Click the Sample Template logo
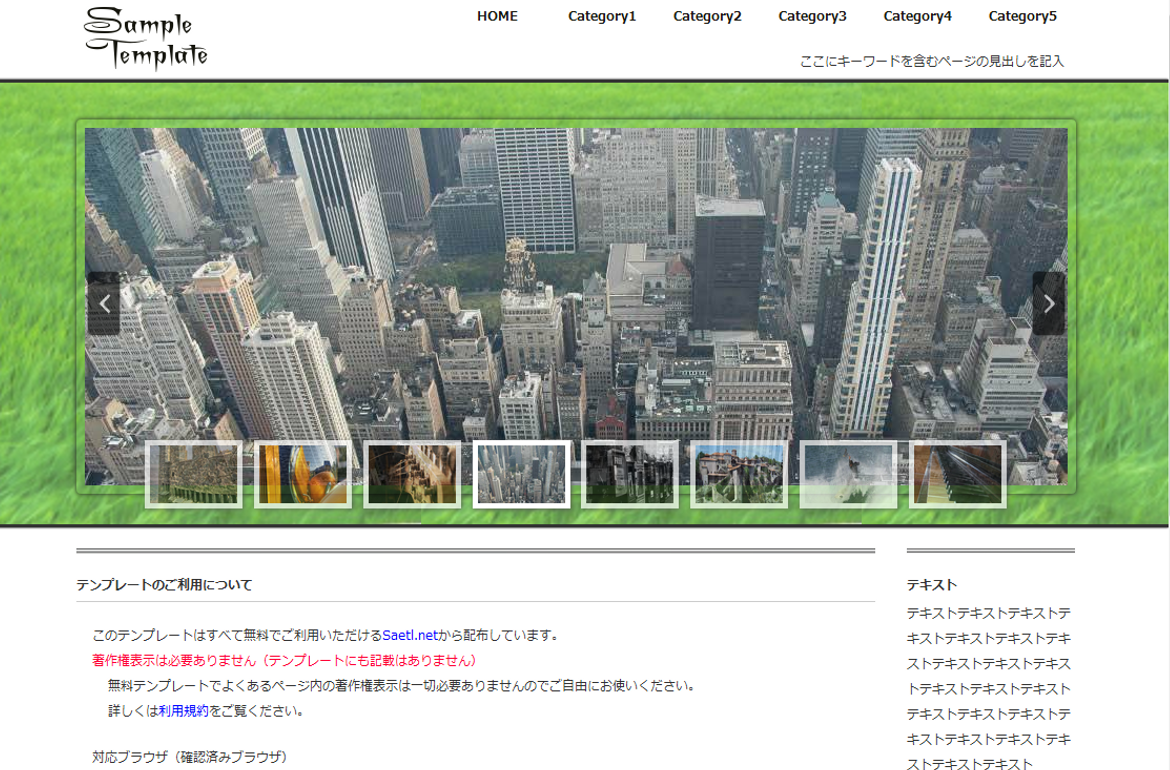1170x770 pixels. pos(146,38)
